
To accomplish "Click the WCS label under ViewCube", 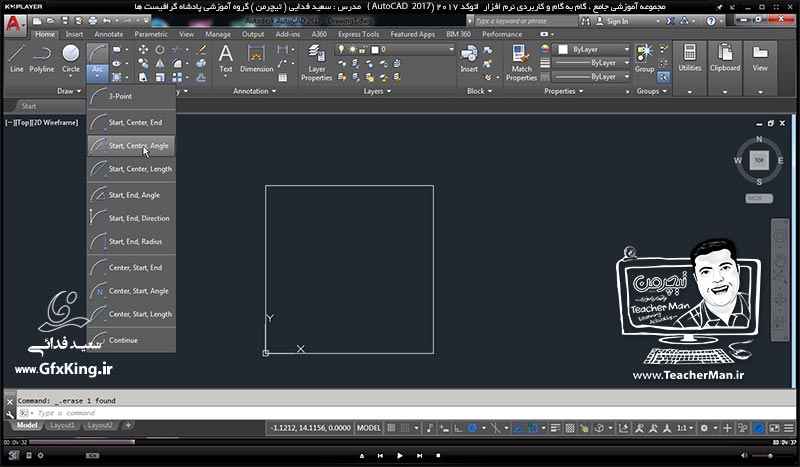I will (x=759, y=198).
